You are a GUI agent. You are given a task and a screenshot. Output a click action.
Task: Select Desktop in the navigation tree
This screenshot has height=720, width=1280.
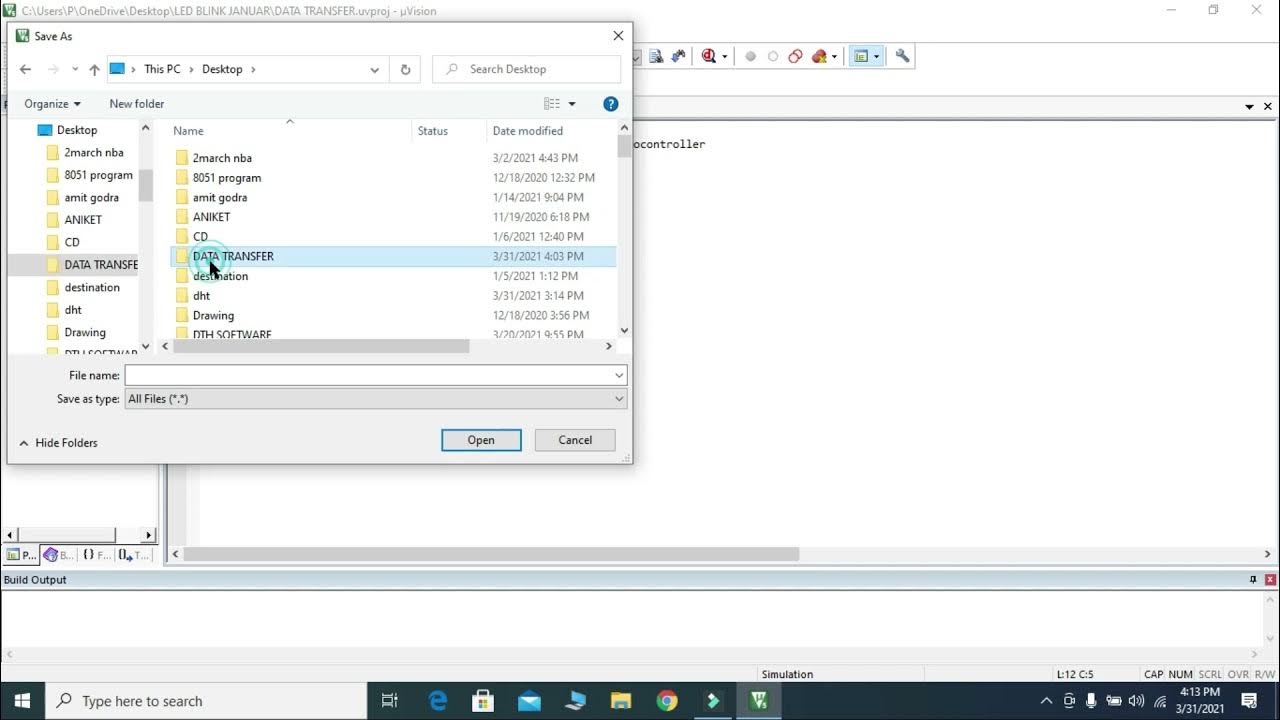(77, 130)
